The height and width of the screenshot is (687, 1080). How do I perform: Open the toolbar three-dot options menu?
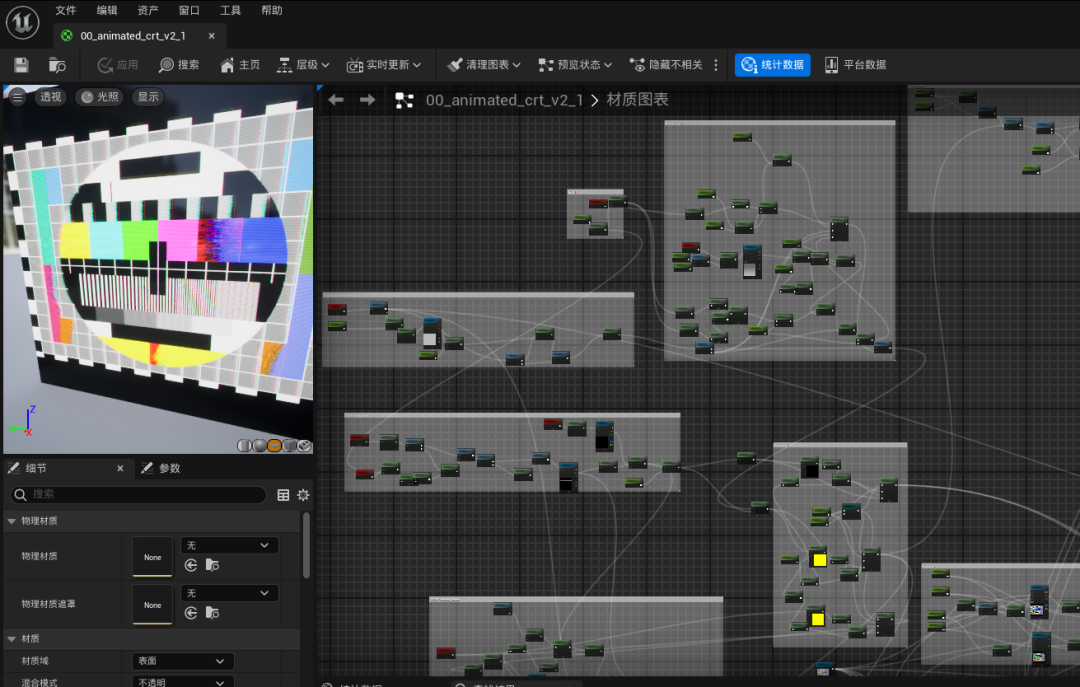tap(716, 65)
